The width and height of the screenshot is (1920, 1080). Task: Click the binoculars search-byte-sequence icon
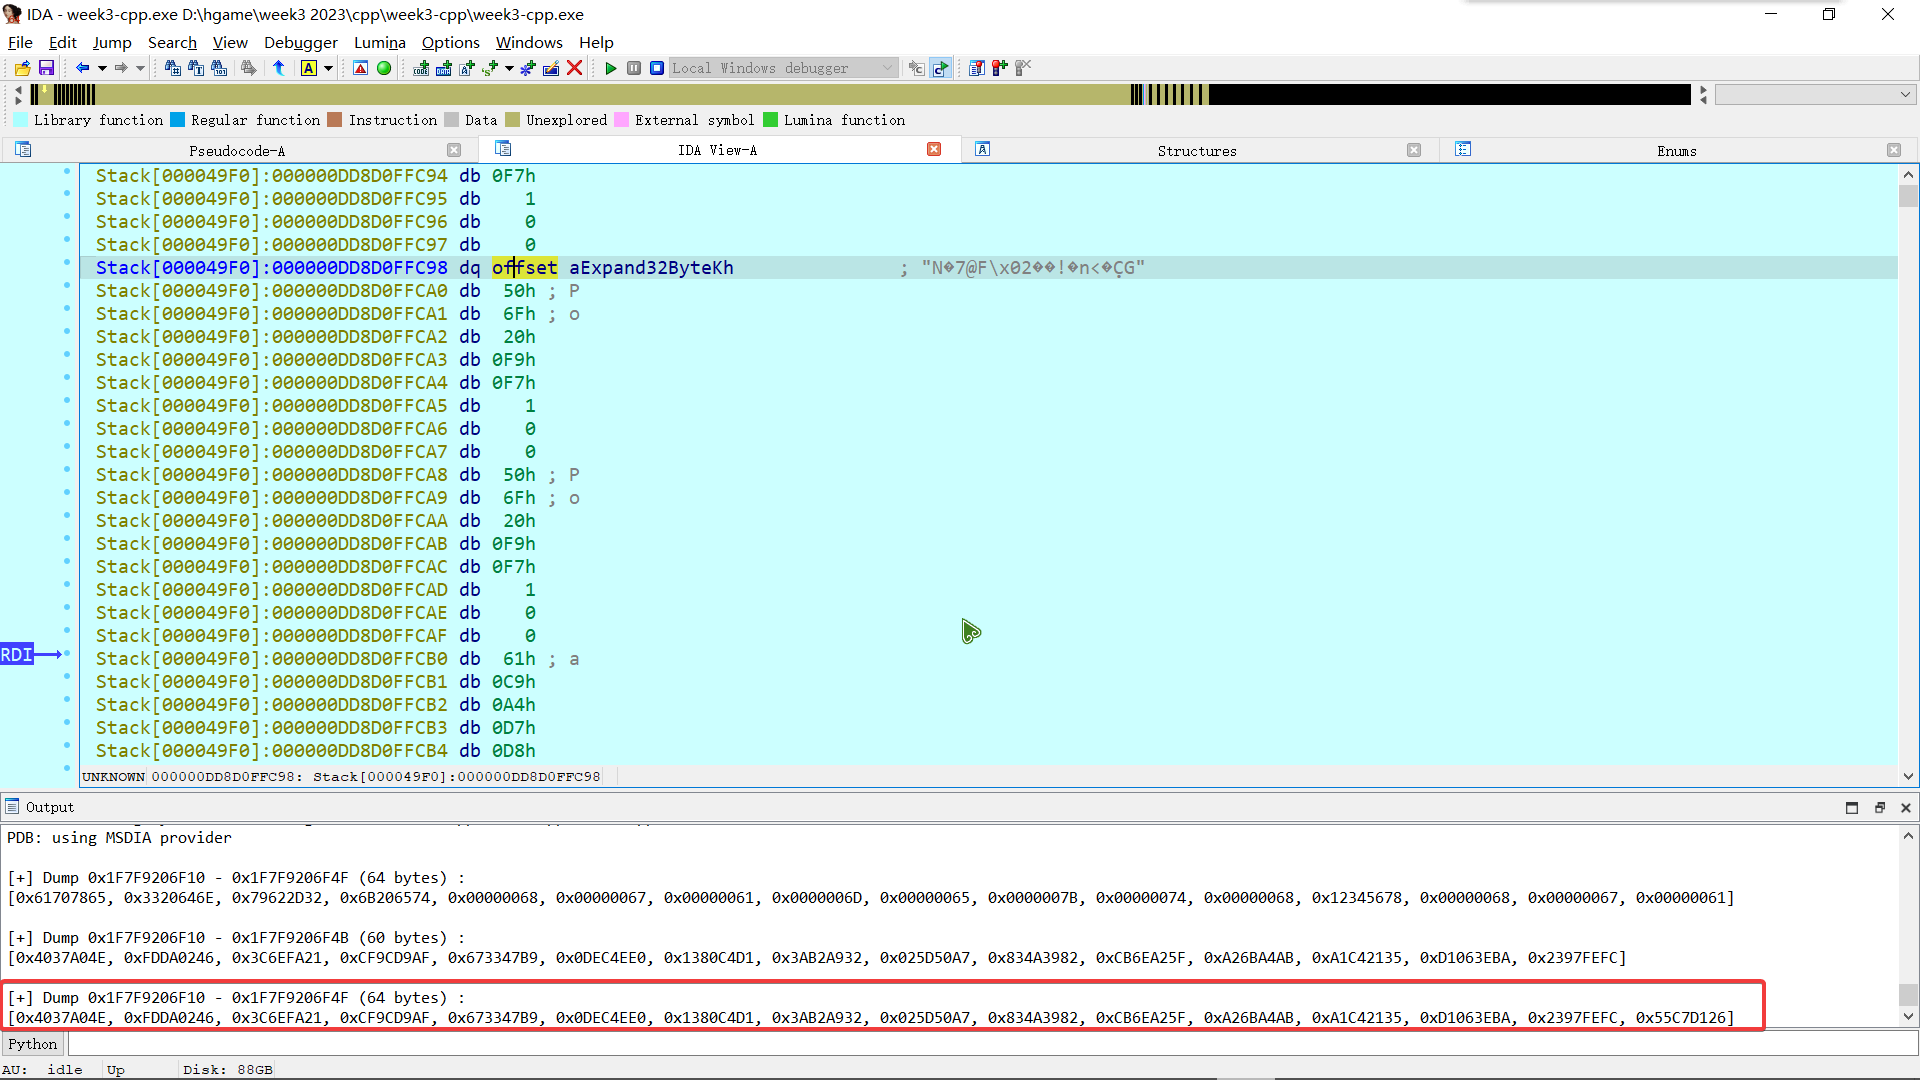click(x=219, y=68)
